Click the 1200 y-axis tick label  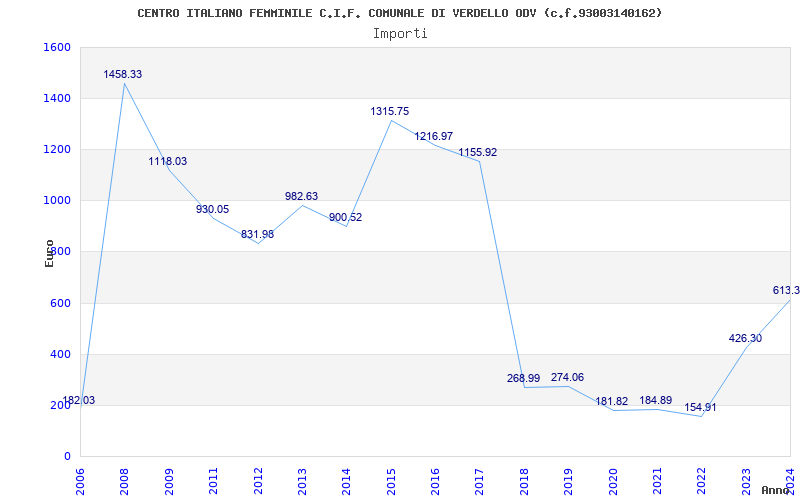point(57,149)
